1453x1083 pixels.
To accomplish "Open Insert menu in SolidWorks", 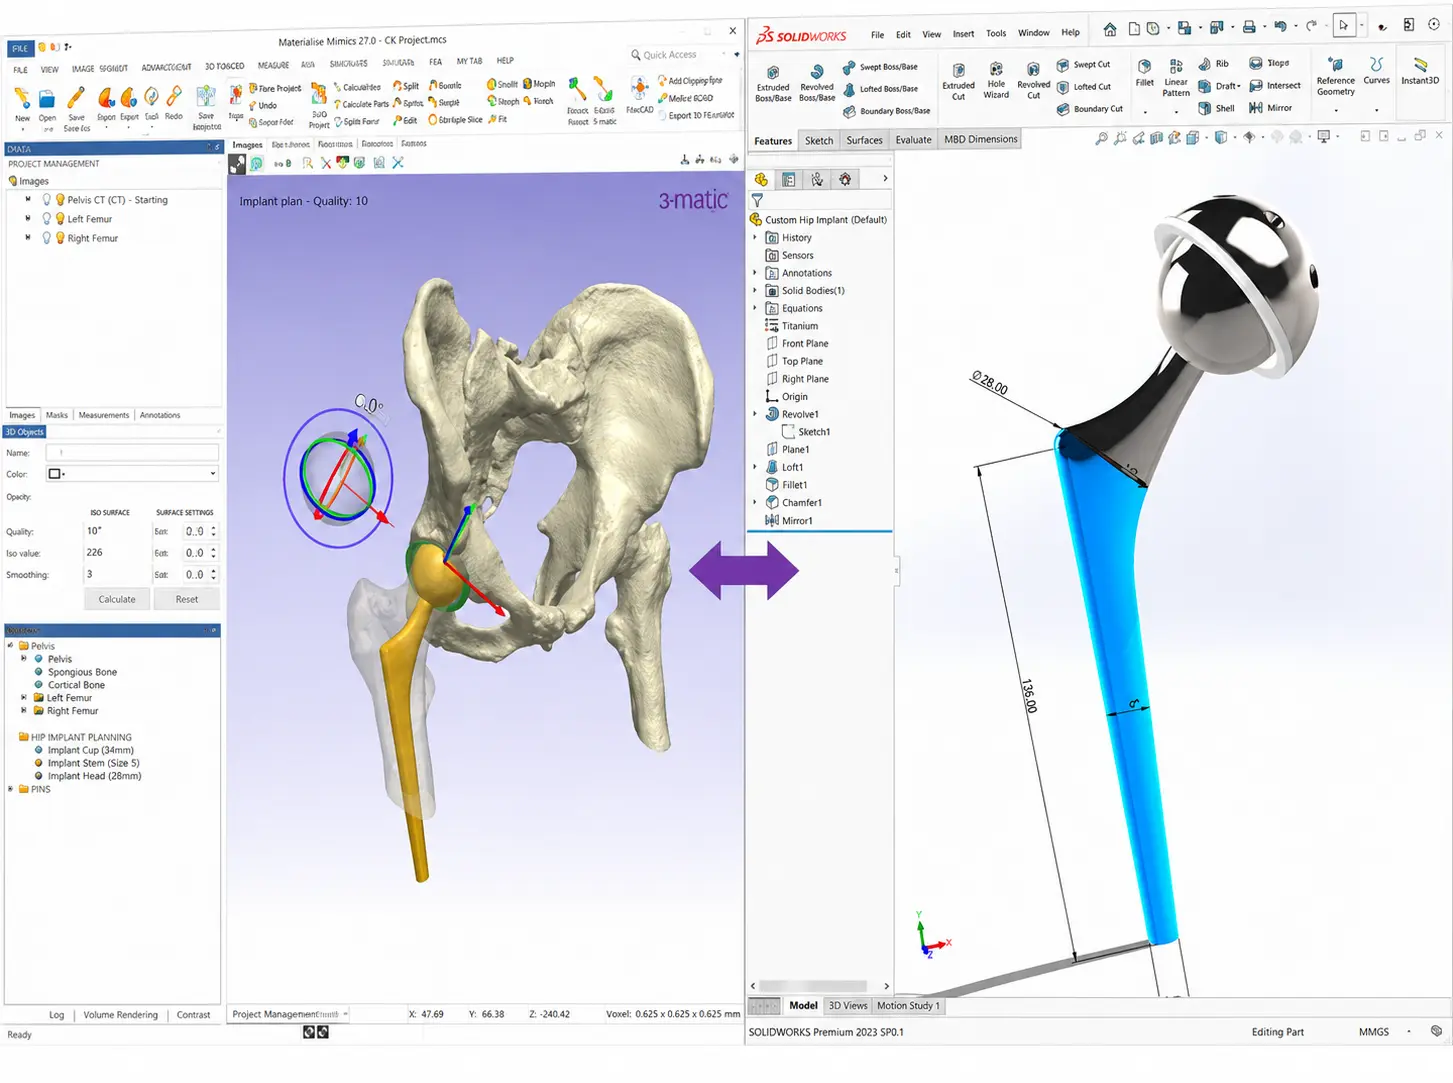I will pos(963,33).
